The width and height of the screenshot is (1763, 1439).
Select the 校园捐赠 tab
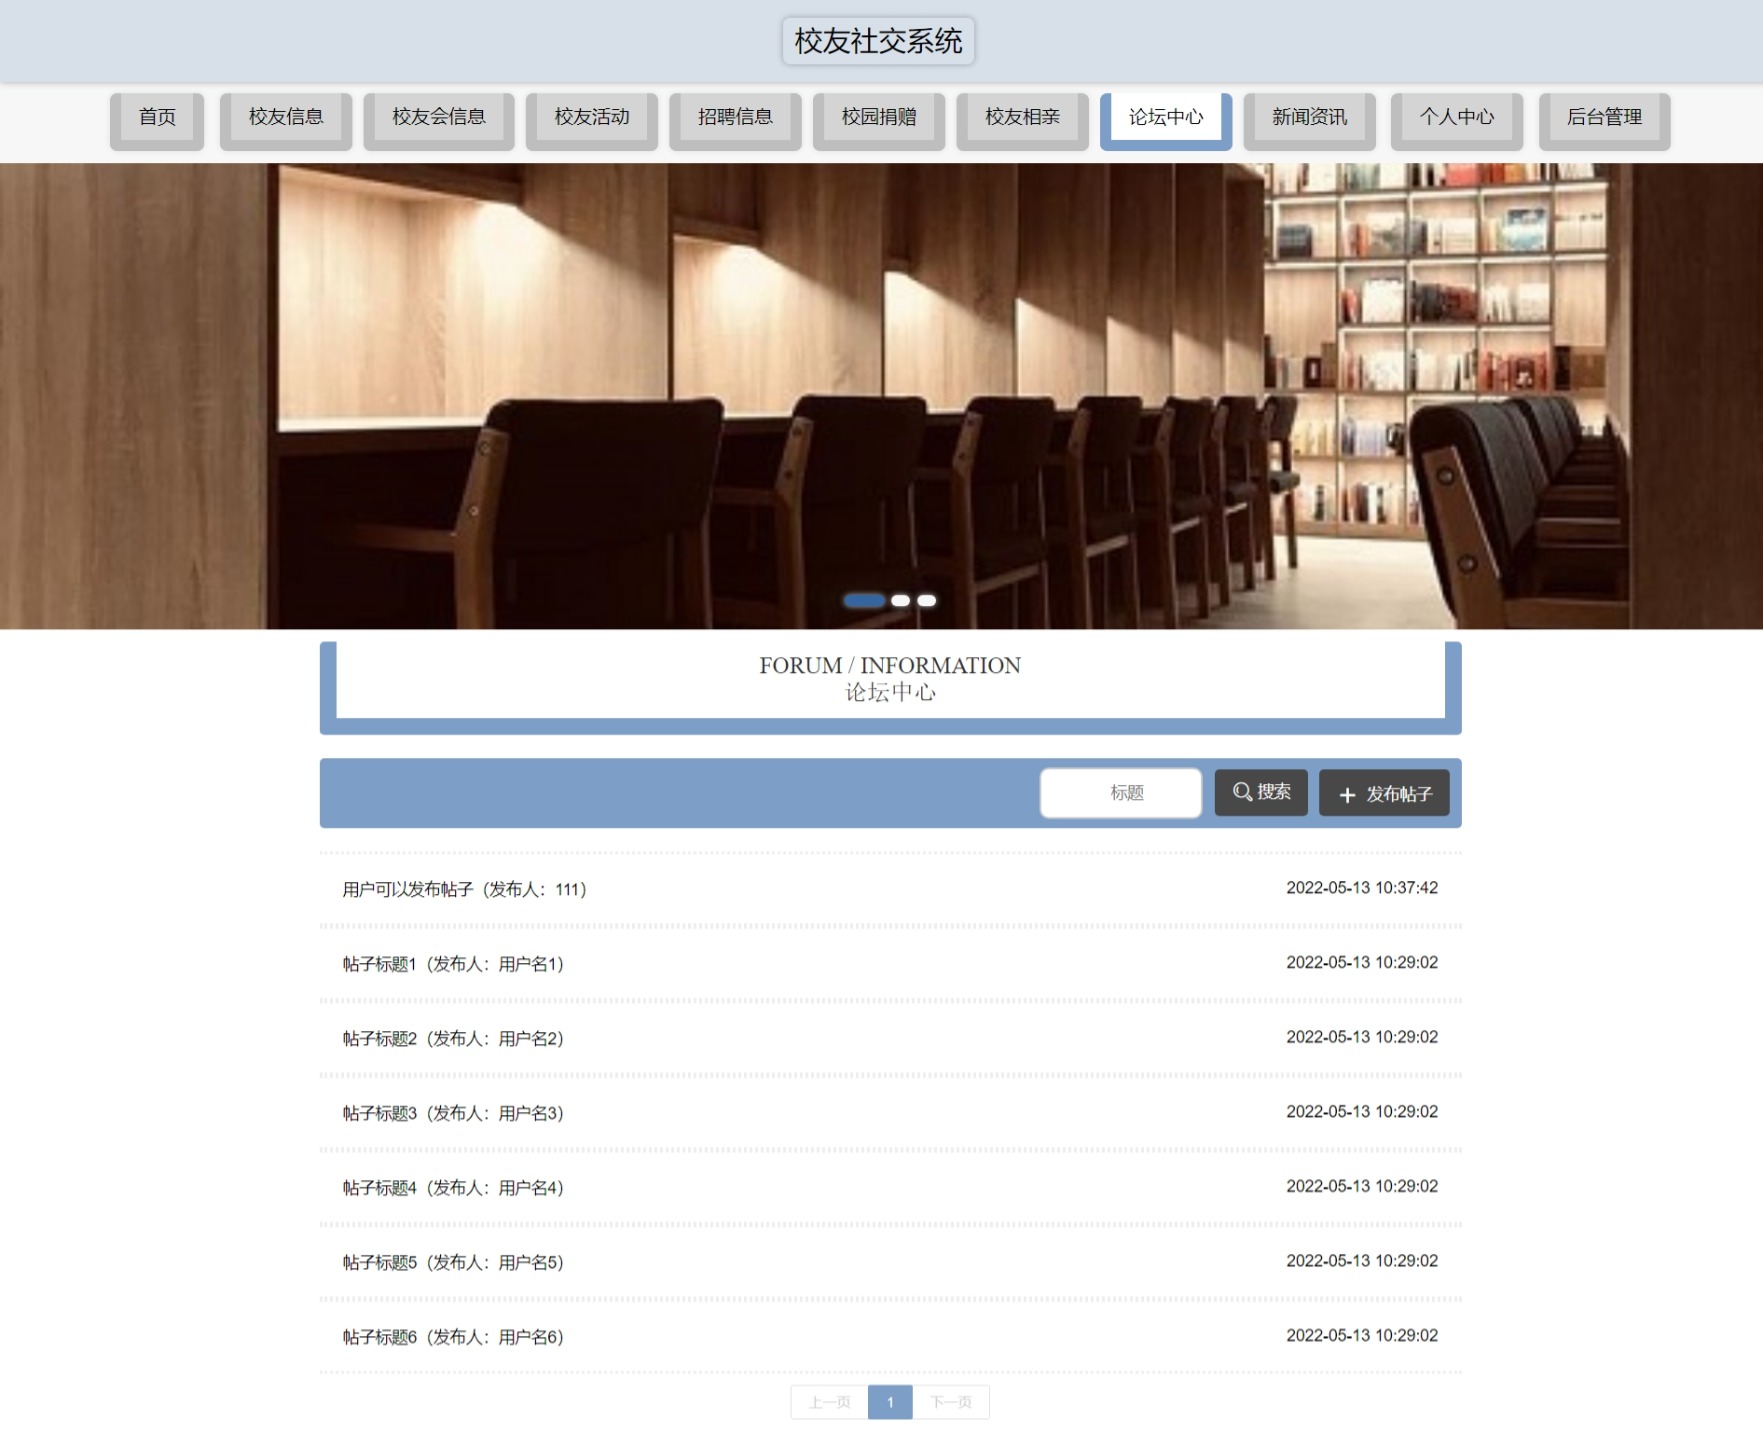coord(879,121)
